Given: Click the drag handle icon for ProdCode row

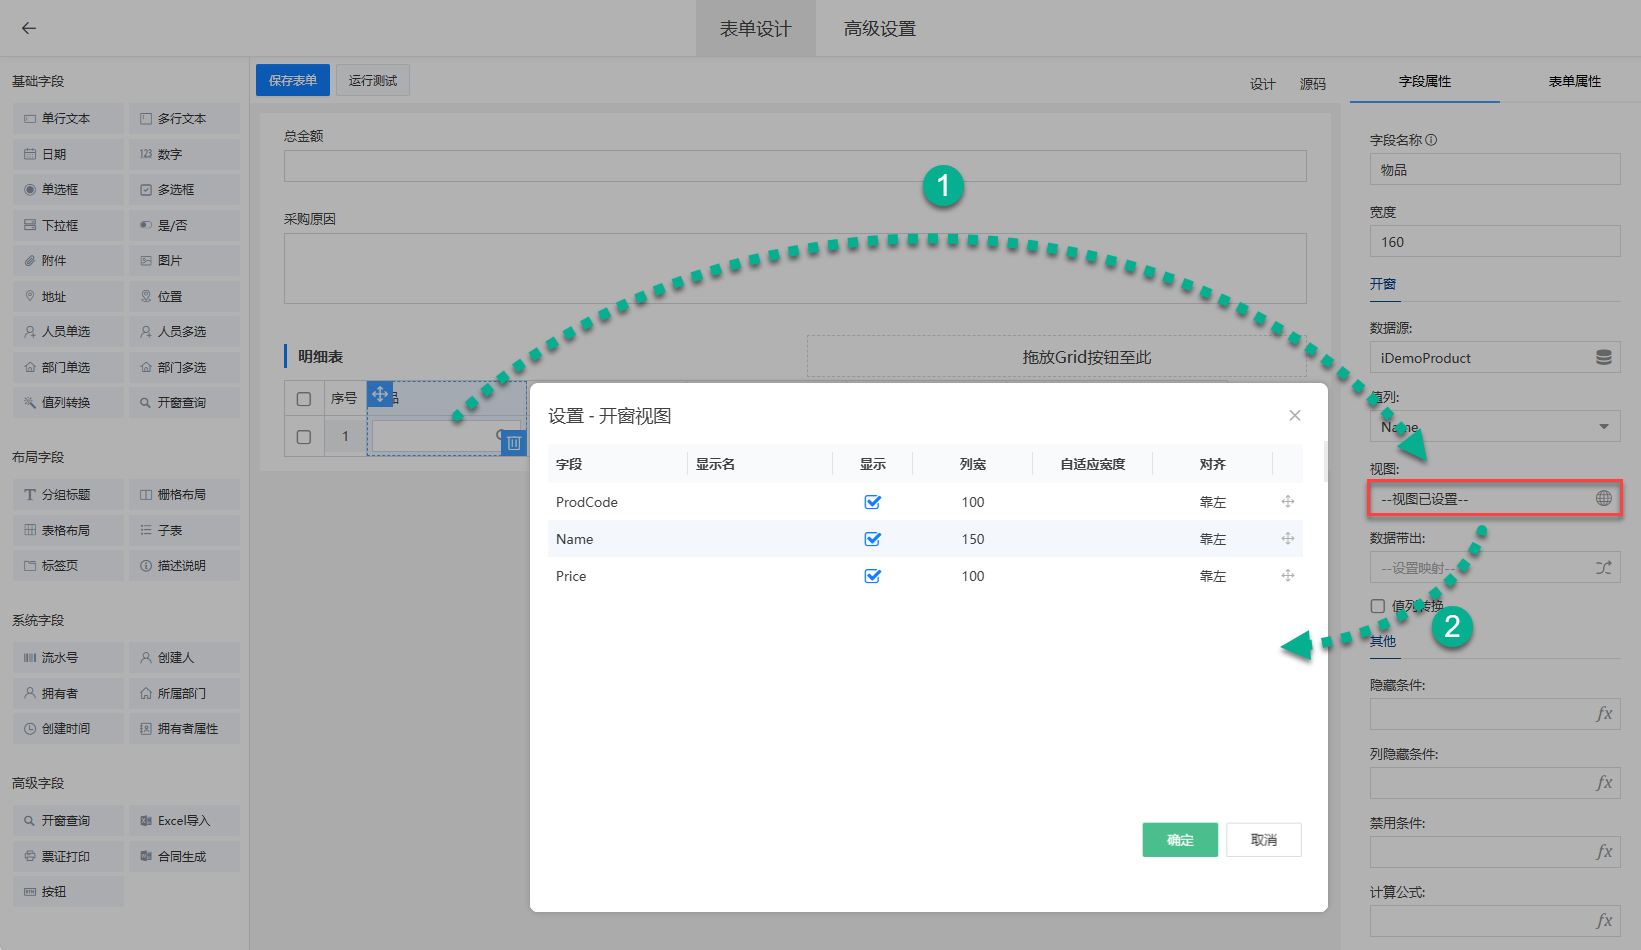Looking at the screenshot, I should tap(1288, 502).
